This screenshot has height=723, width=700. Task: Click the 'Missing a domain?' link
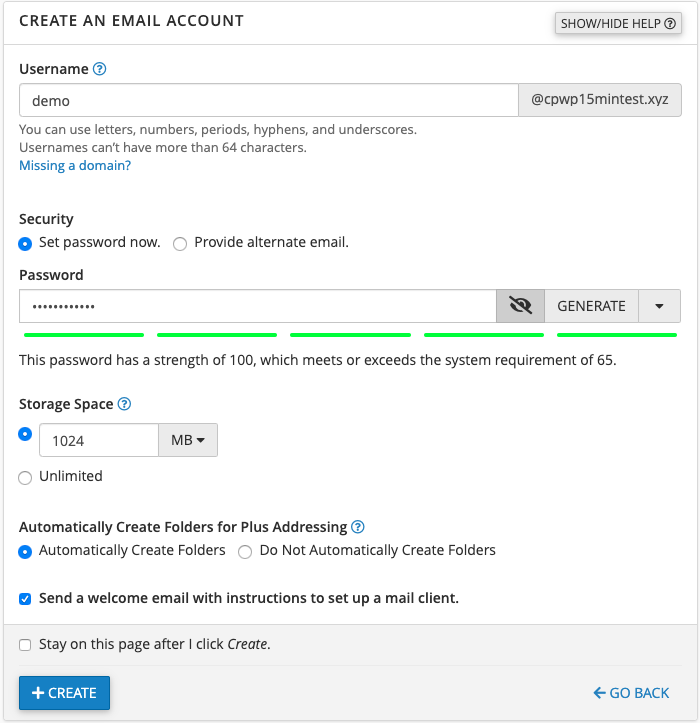[x=75, y=165]
